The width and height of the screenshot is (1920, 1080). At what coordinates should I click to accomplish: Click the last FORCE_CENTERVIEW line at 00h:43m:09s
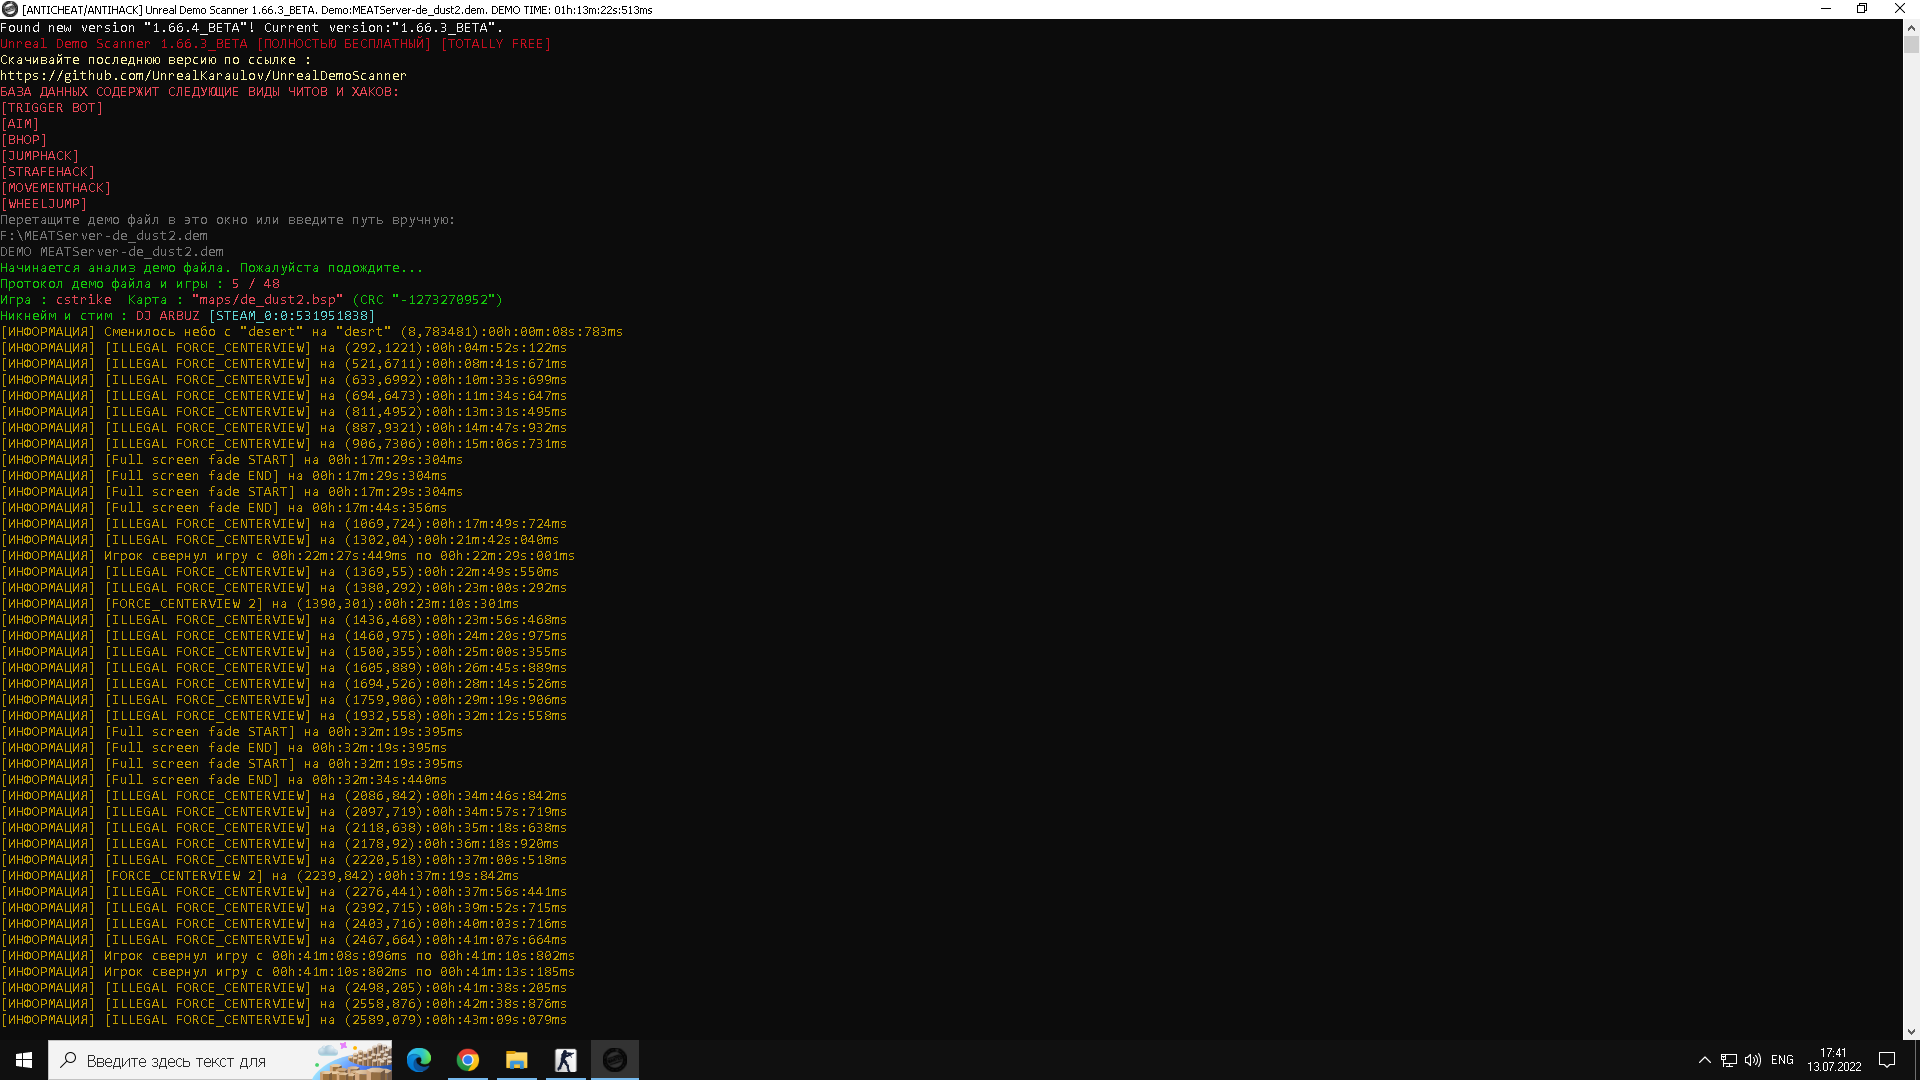pyautogui.click(x=284, y=1020)
